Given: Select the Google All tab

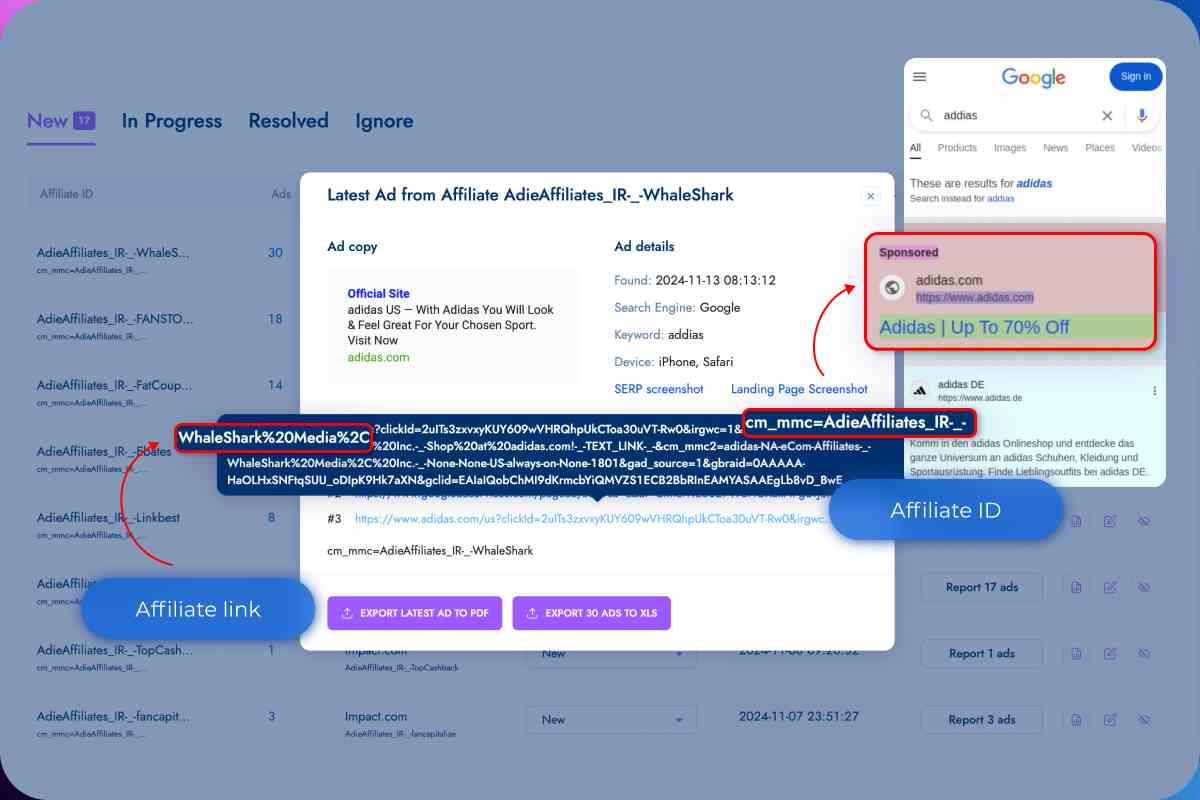Looking at the screenshot, I should 915,148.
